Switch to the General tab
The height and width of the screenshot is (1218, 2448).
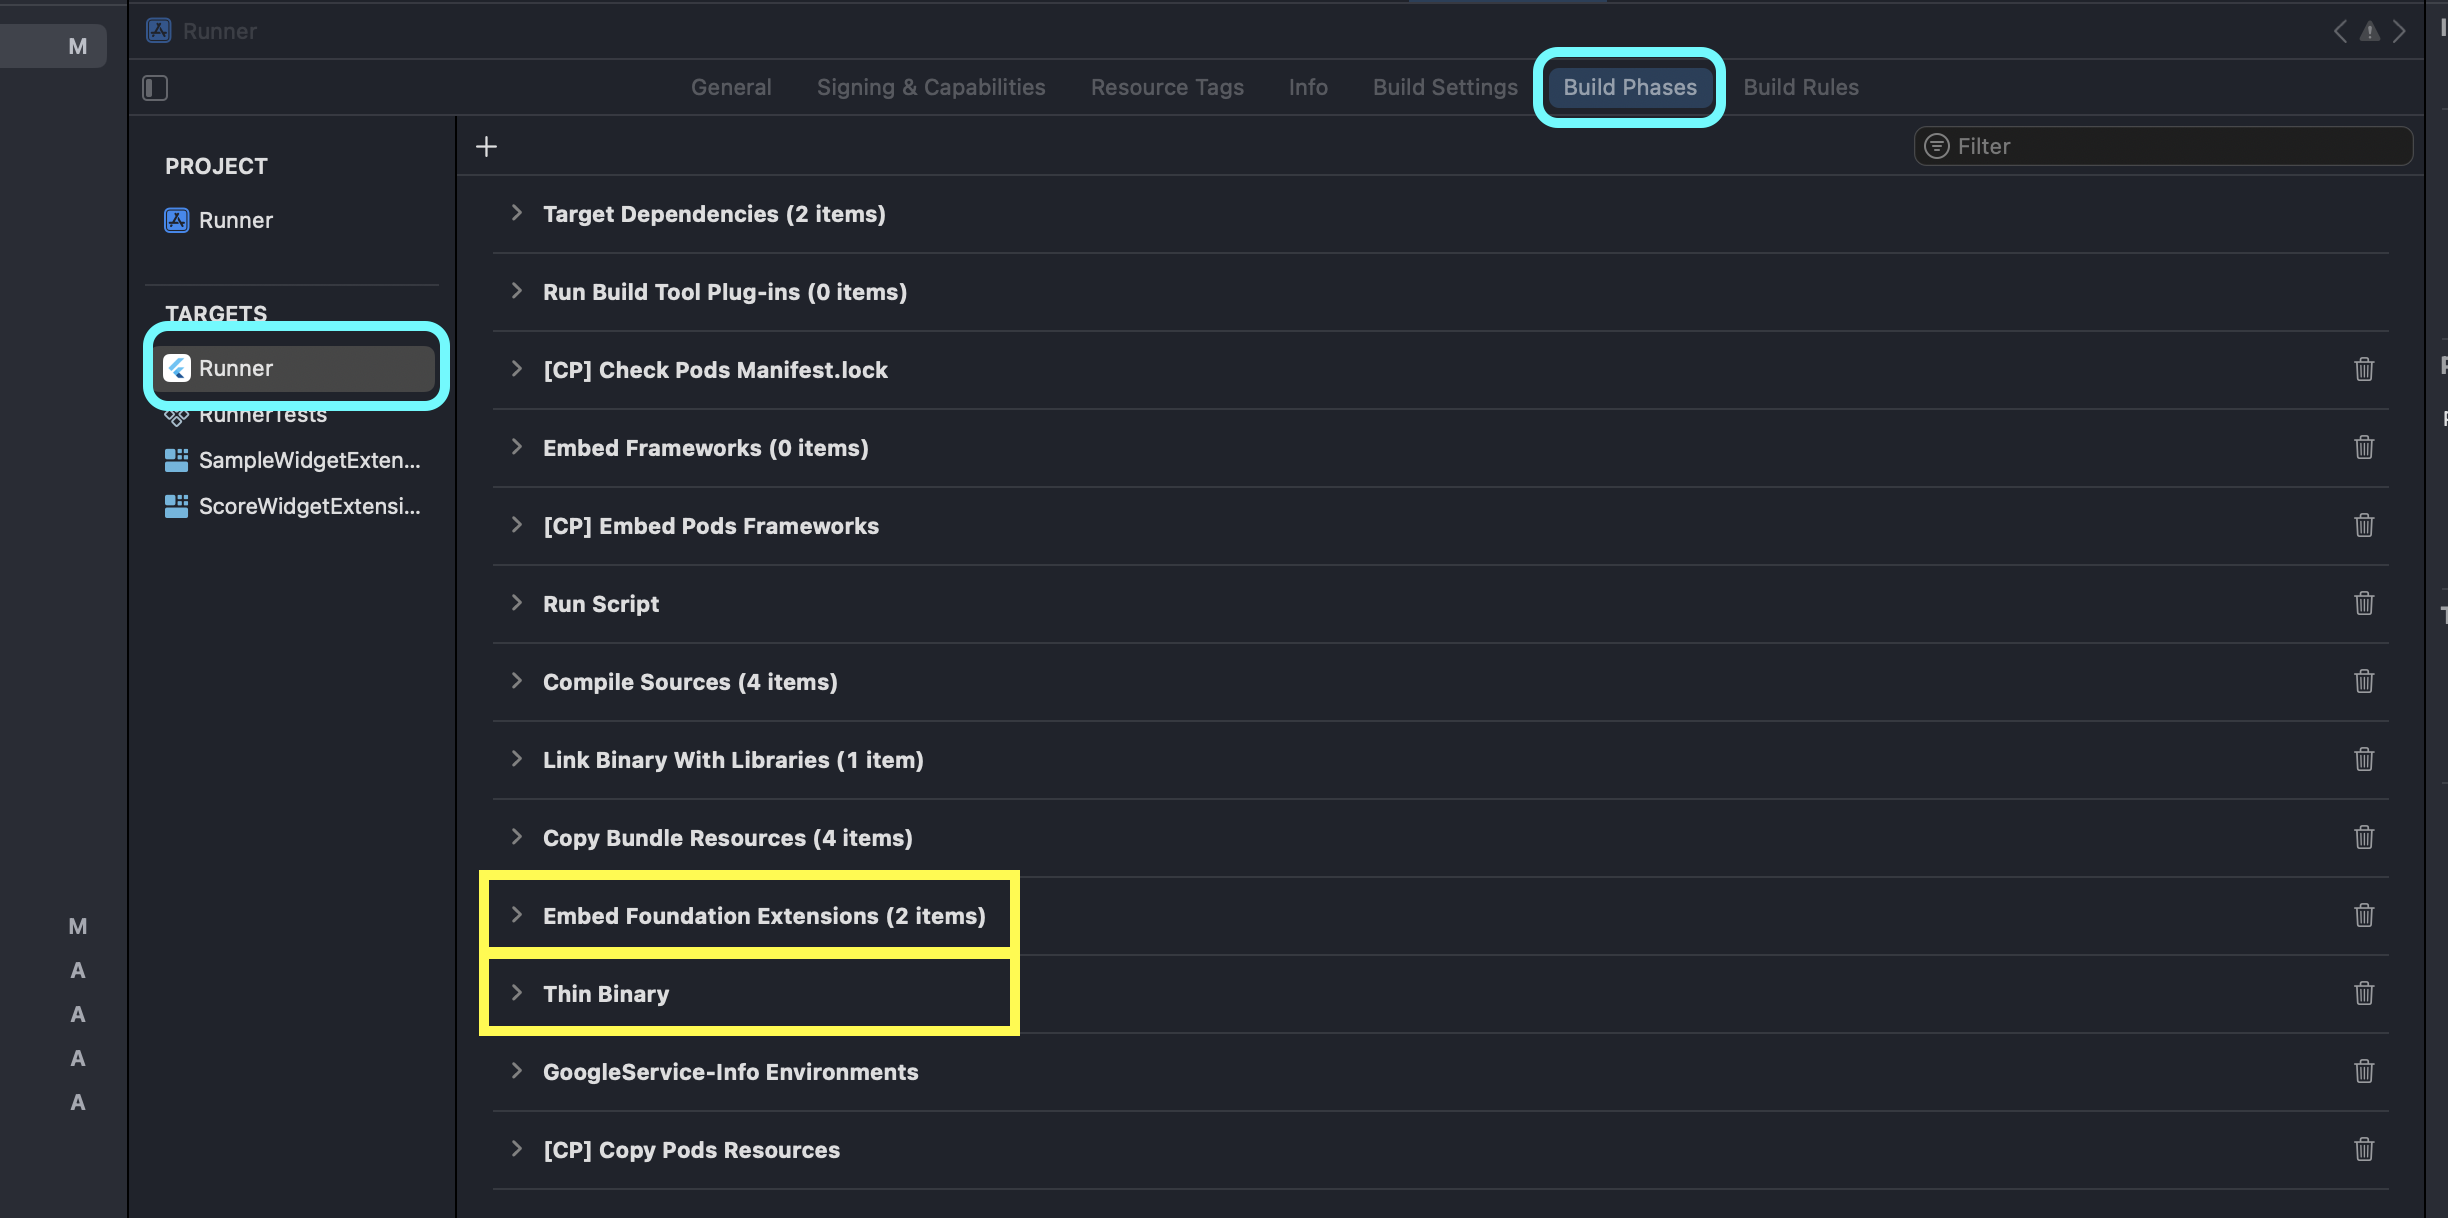(x=731, y=87)
